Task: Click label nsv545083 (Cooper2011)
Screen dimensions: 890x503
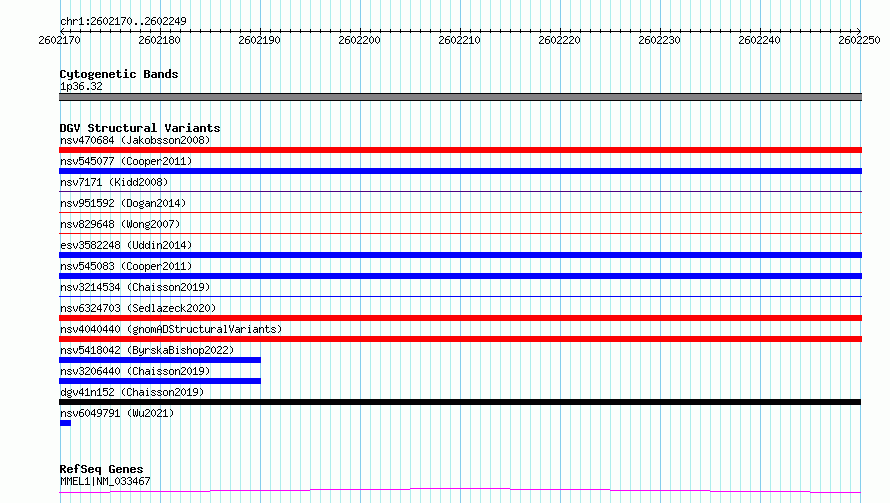Action: 126,266
